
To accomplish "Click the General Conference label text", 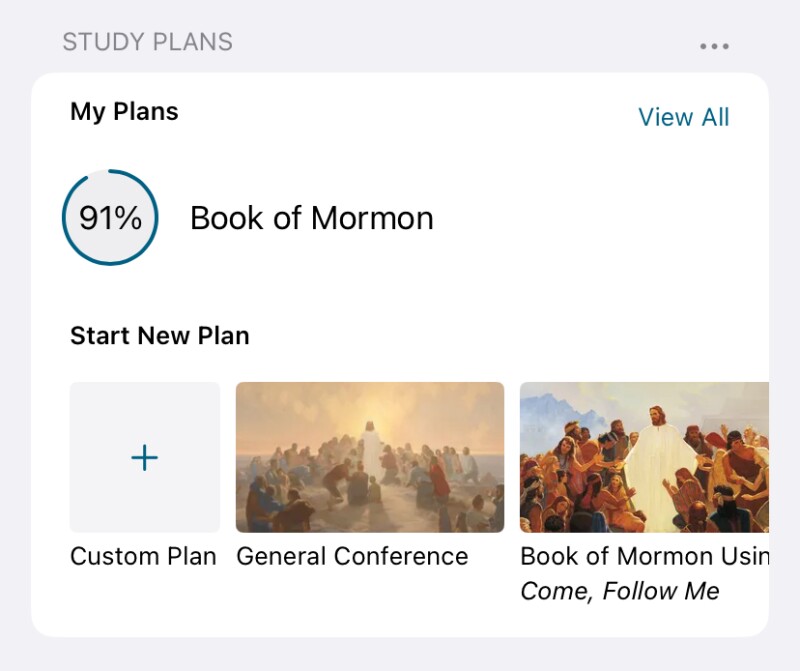I will pyautogui.click(x=352, y=557).
